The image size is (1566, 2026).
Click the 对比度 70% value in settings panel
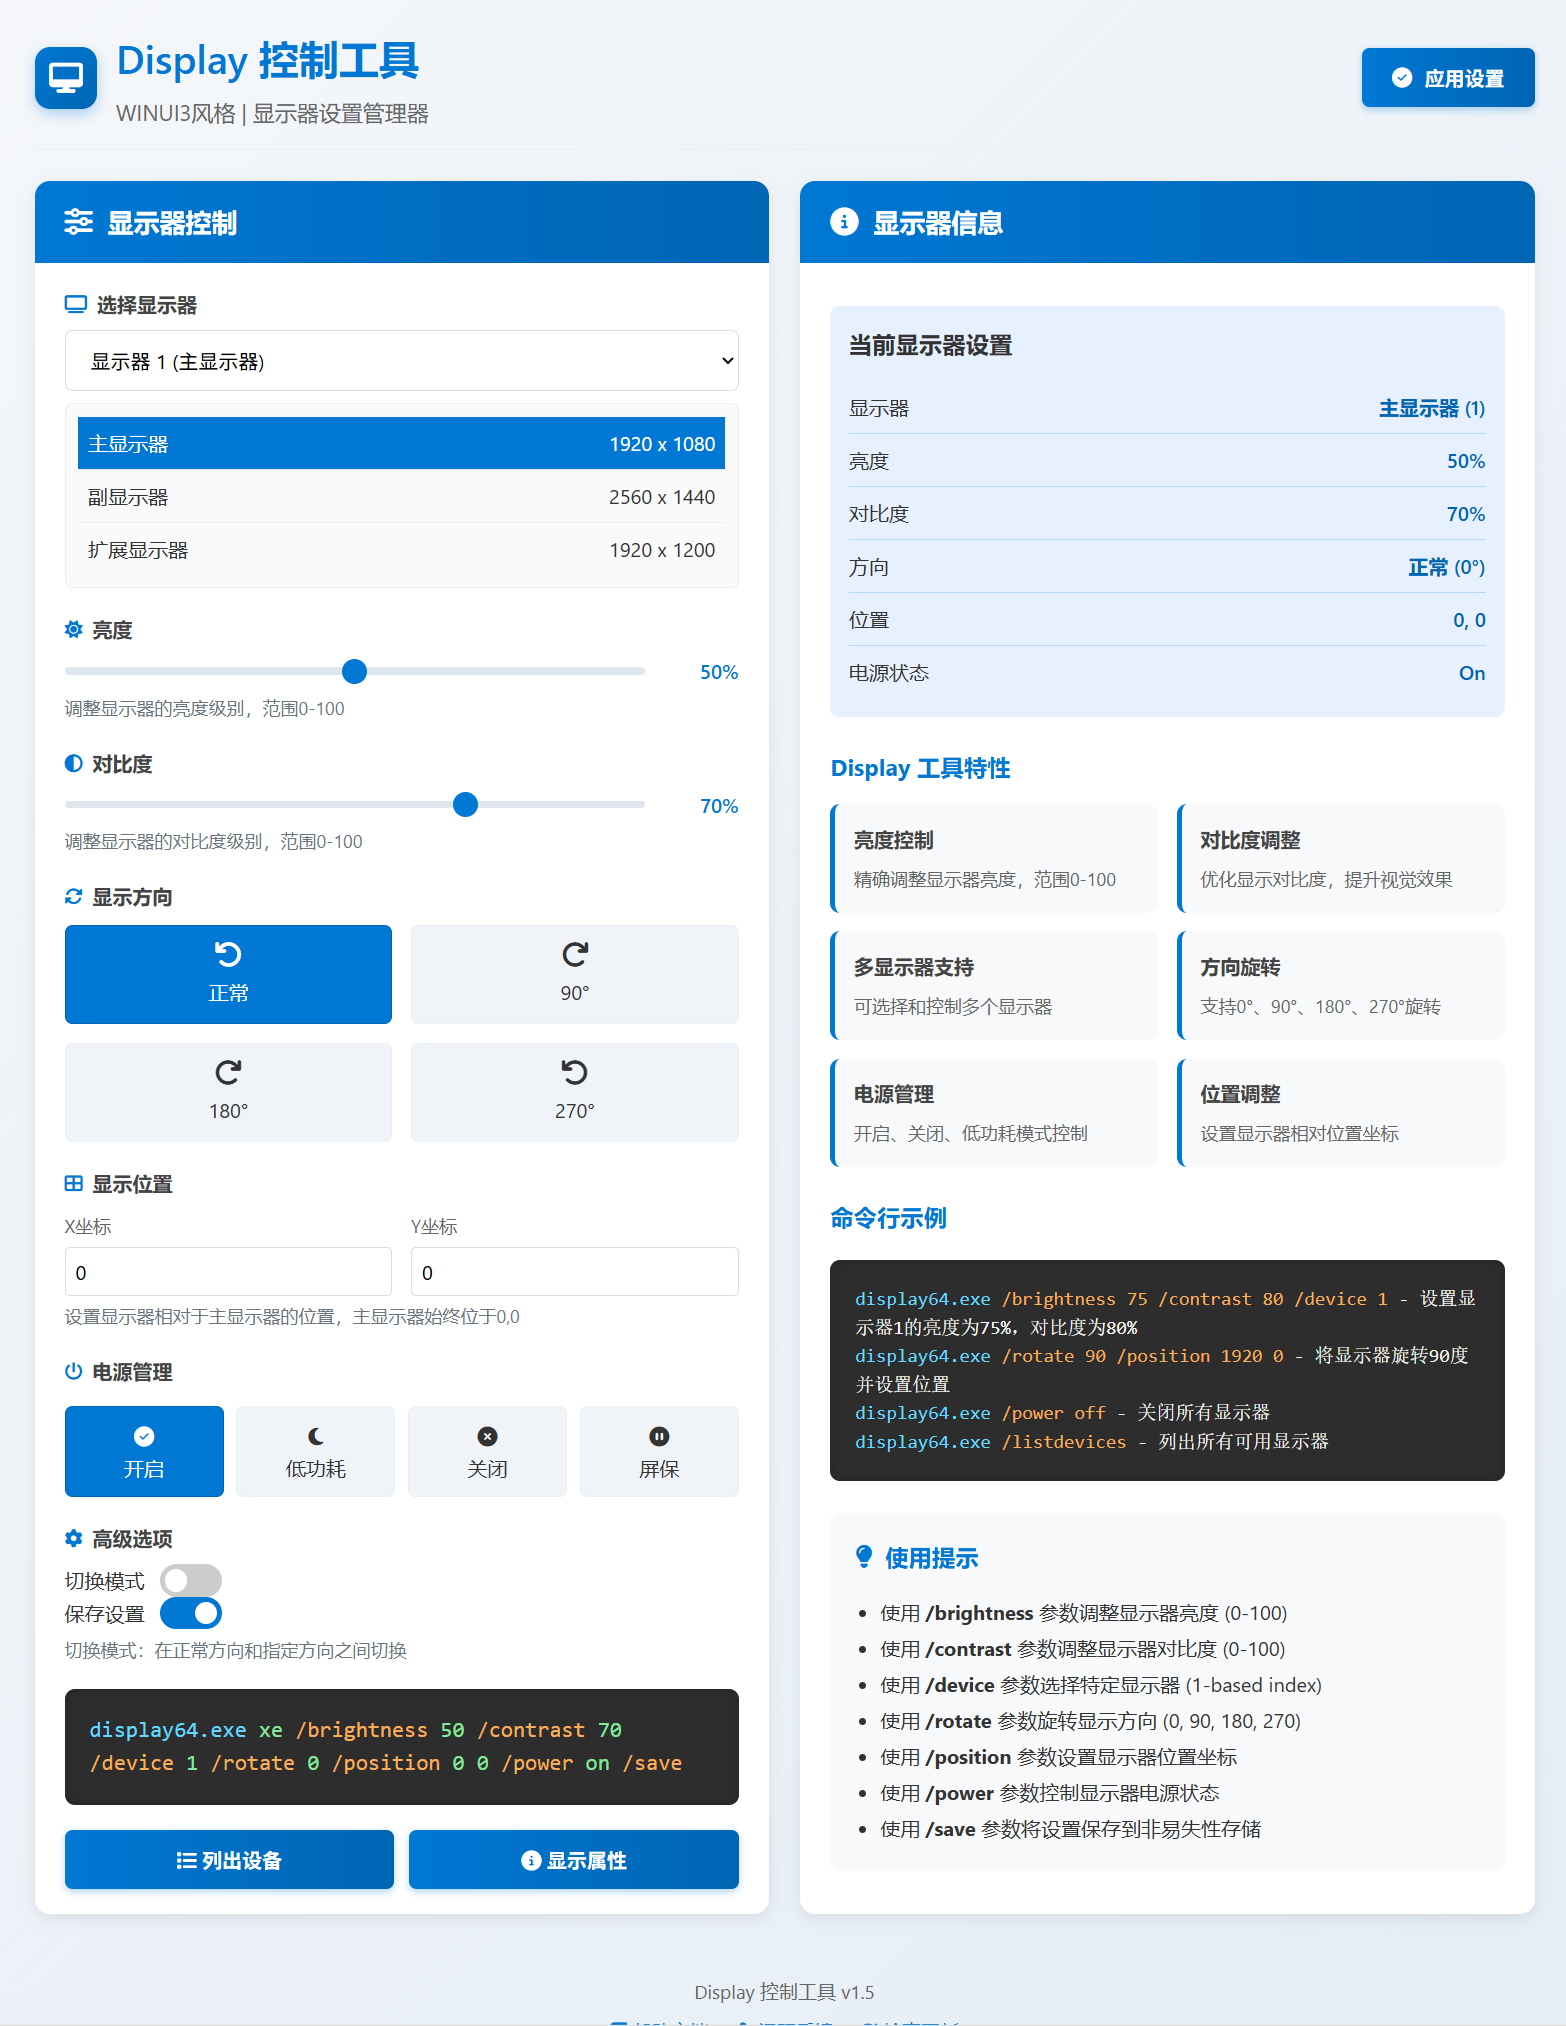(1466, 514)
